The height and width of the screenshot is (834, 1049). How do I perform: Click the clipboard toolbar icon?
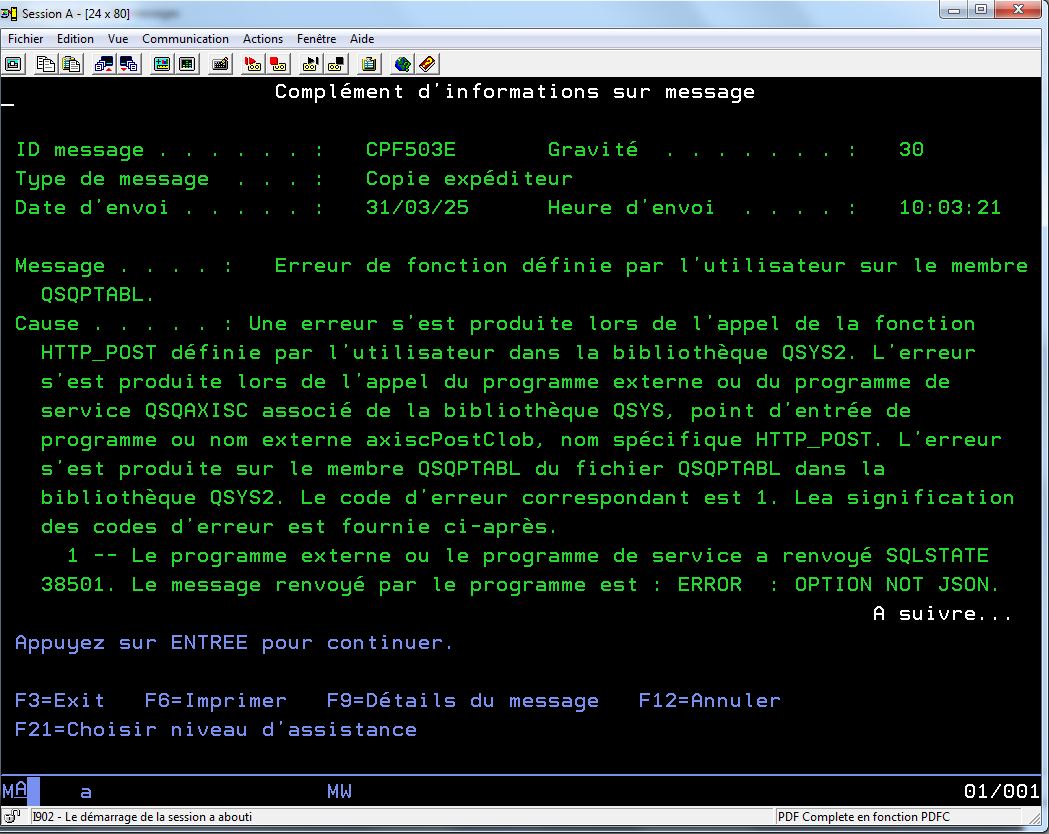click(369, 64)
